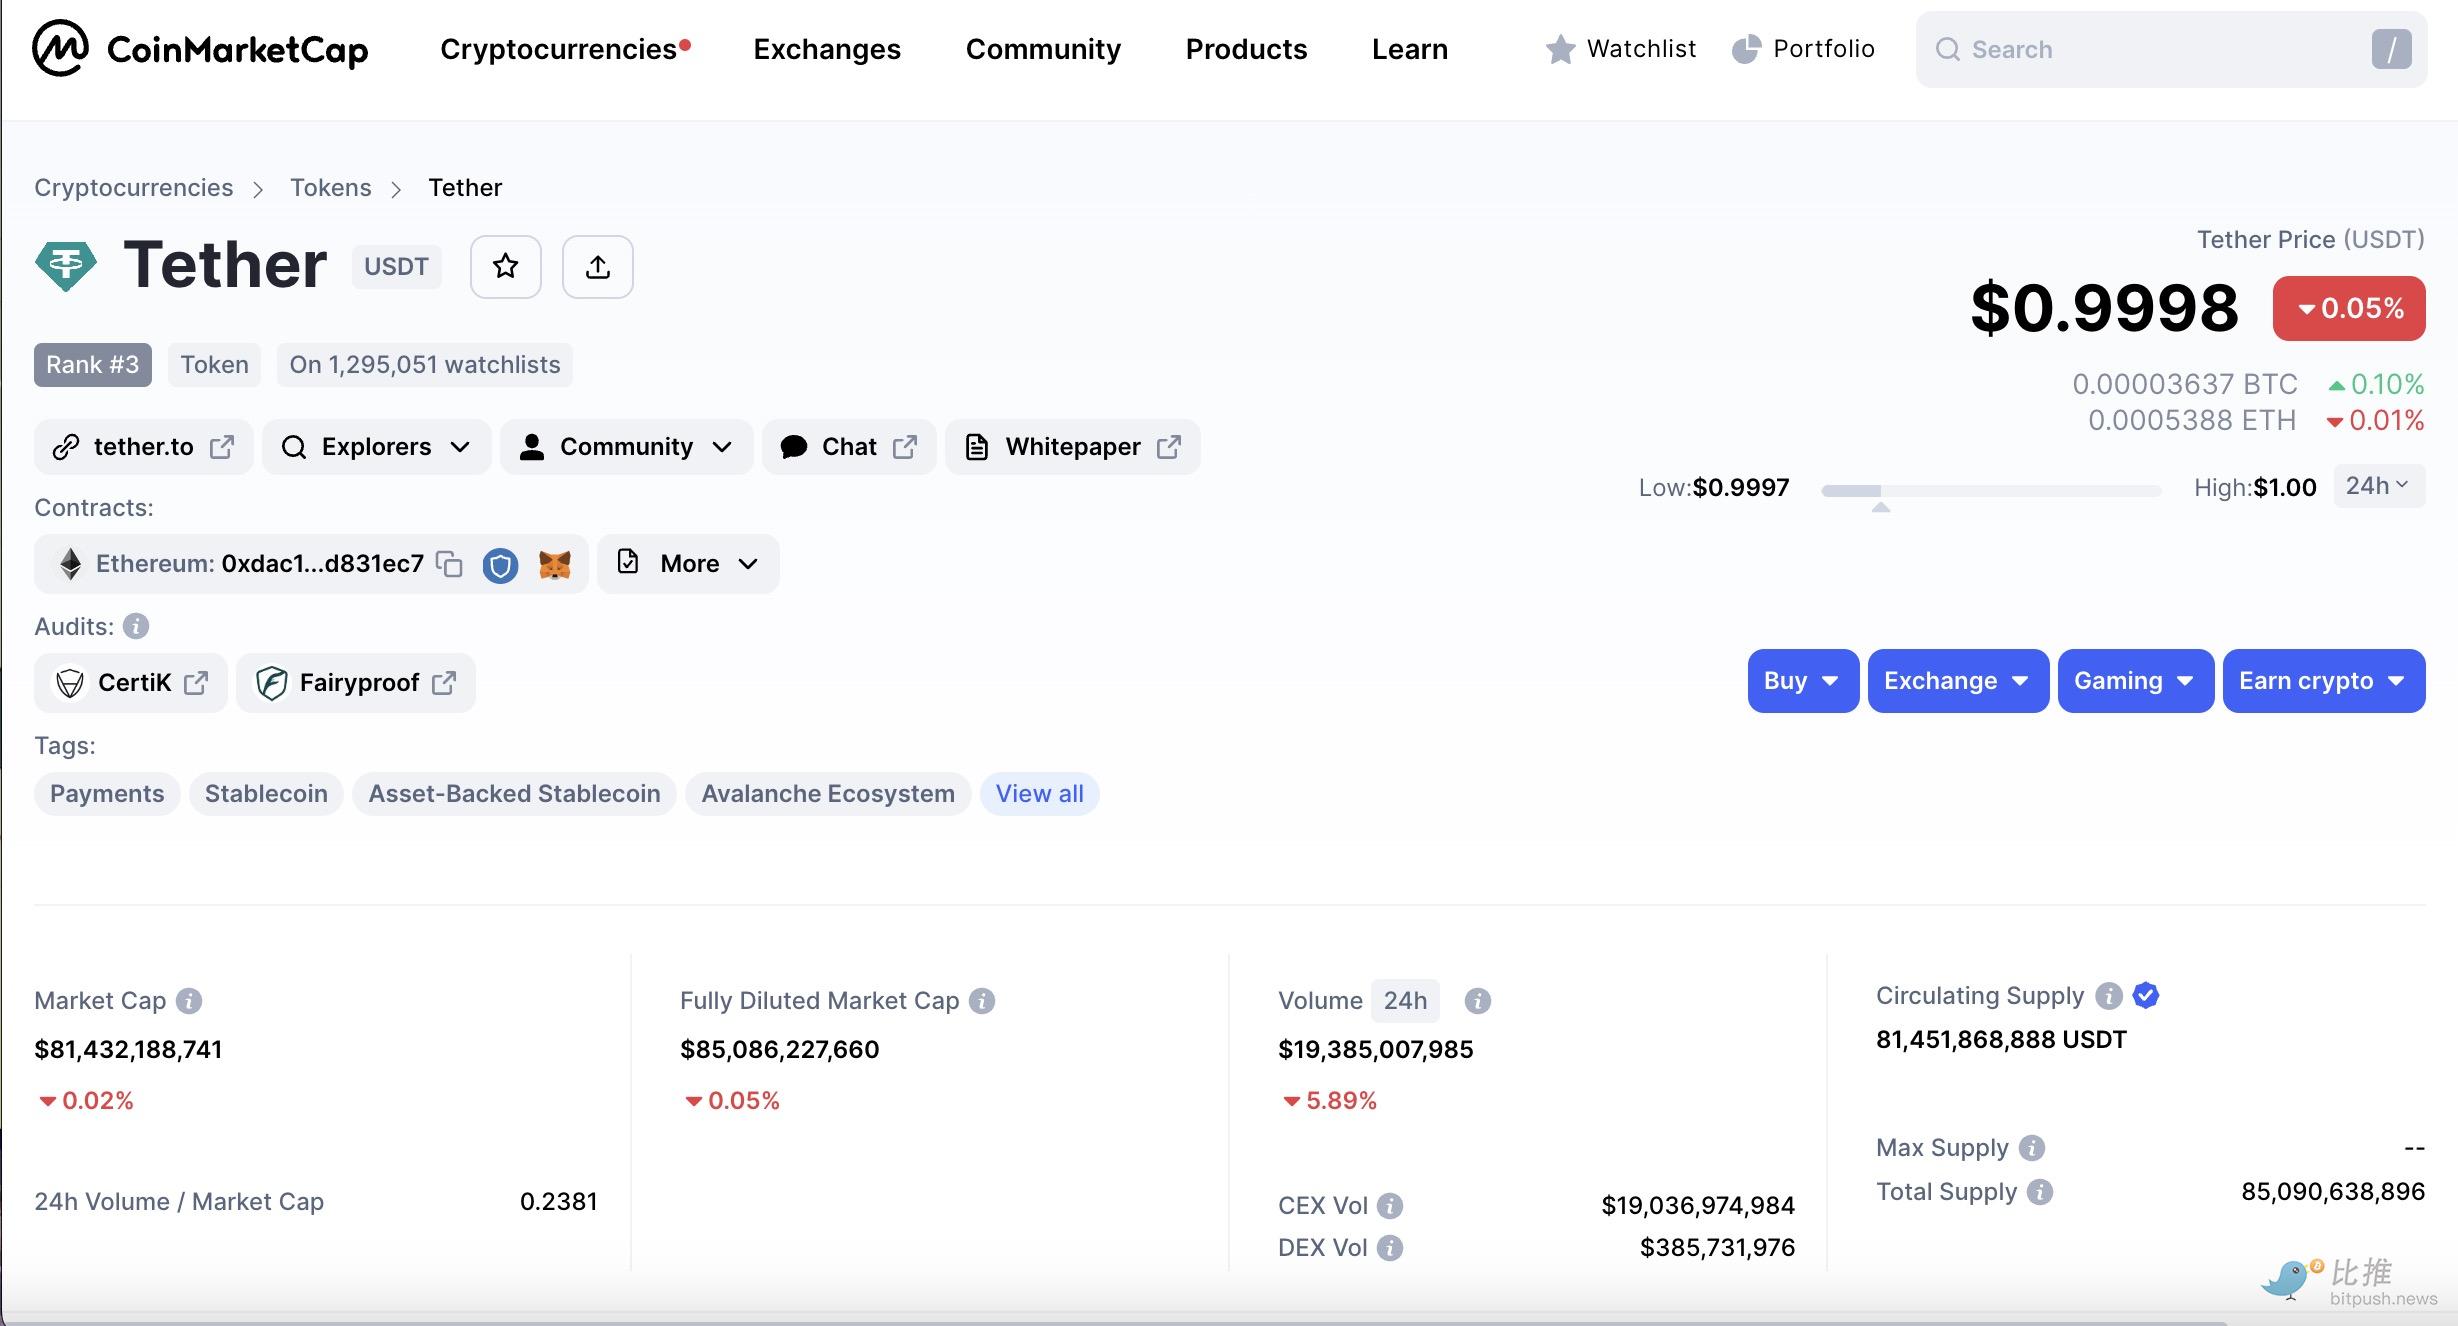Click the CoinMarketCap logo
Viewport: 2458px width, 1326px height.
pos(200,49)
